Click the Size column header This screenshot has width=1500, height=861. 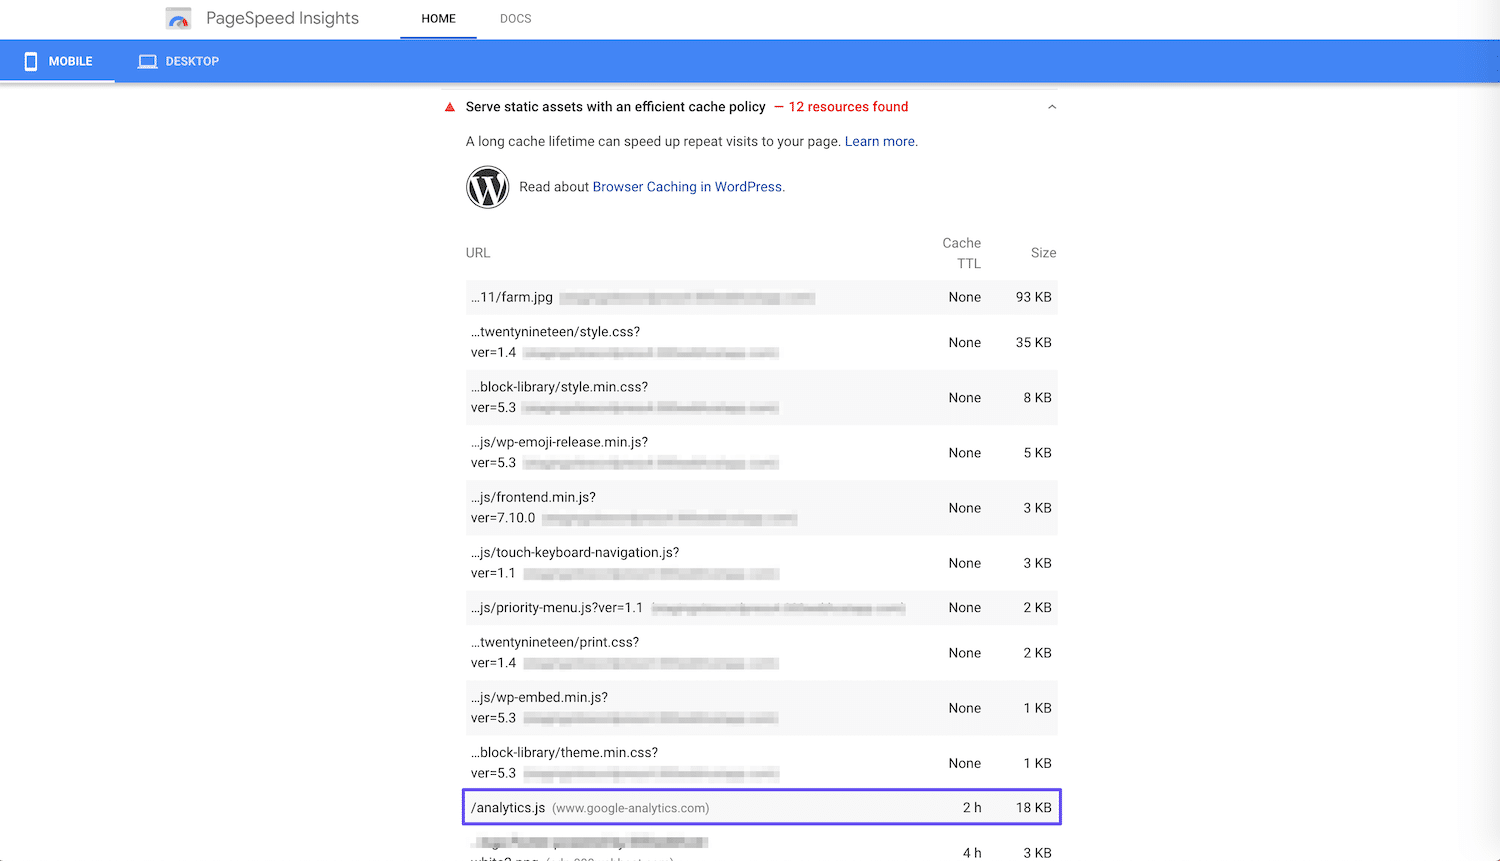click(1043, 253)
